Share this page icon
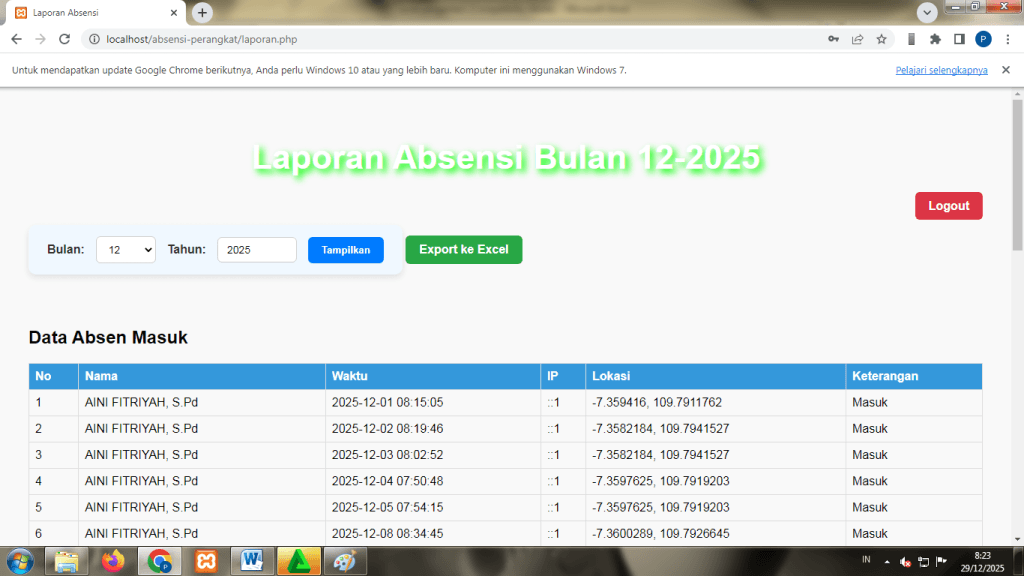1024x576 pixels. pos(857,39)
